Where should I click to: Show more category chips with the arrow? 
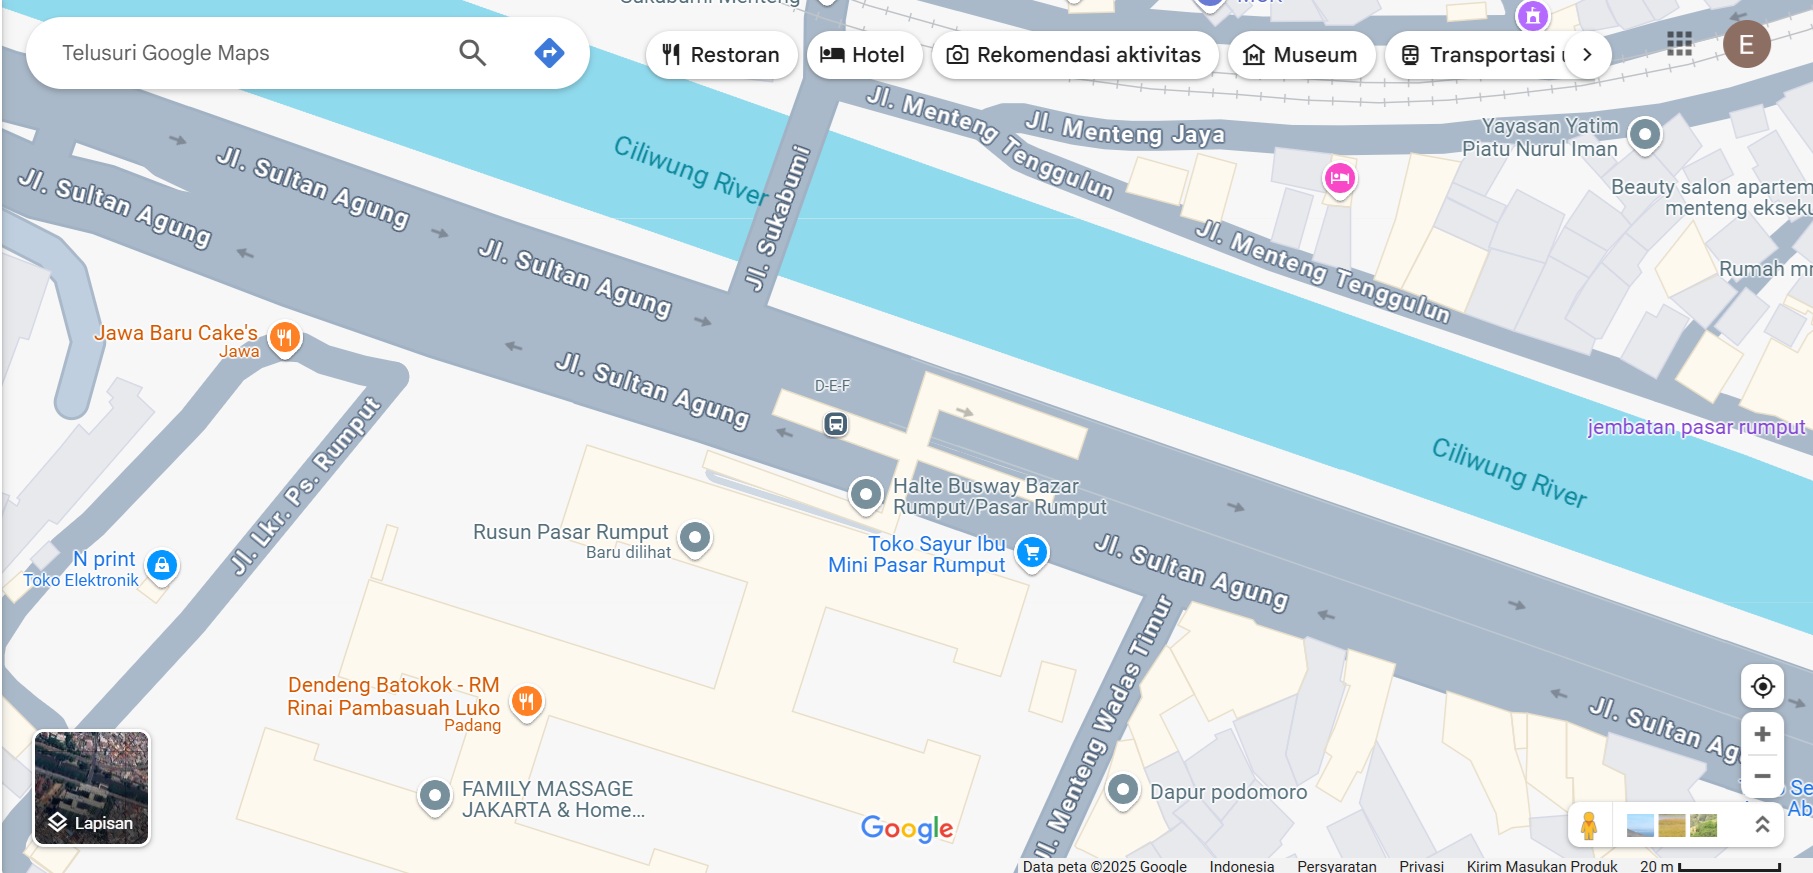point(1587,55)
